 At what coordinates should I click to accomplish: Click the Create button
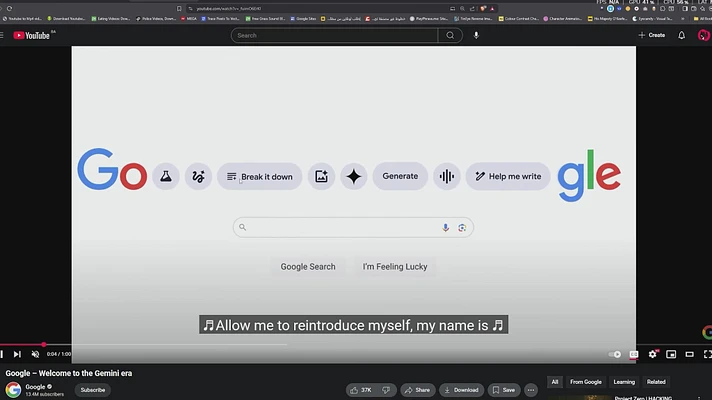click(x=652, y=35)
